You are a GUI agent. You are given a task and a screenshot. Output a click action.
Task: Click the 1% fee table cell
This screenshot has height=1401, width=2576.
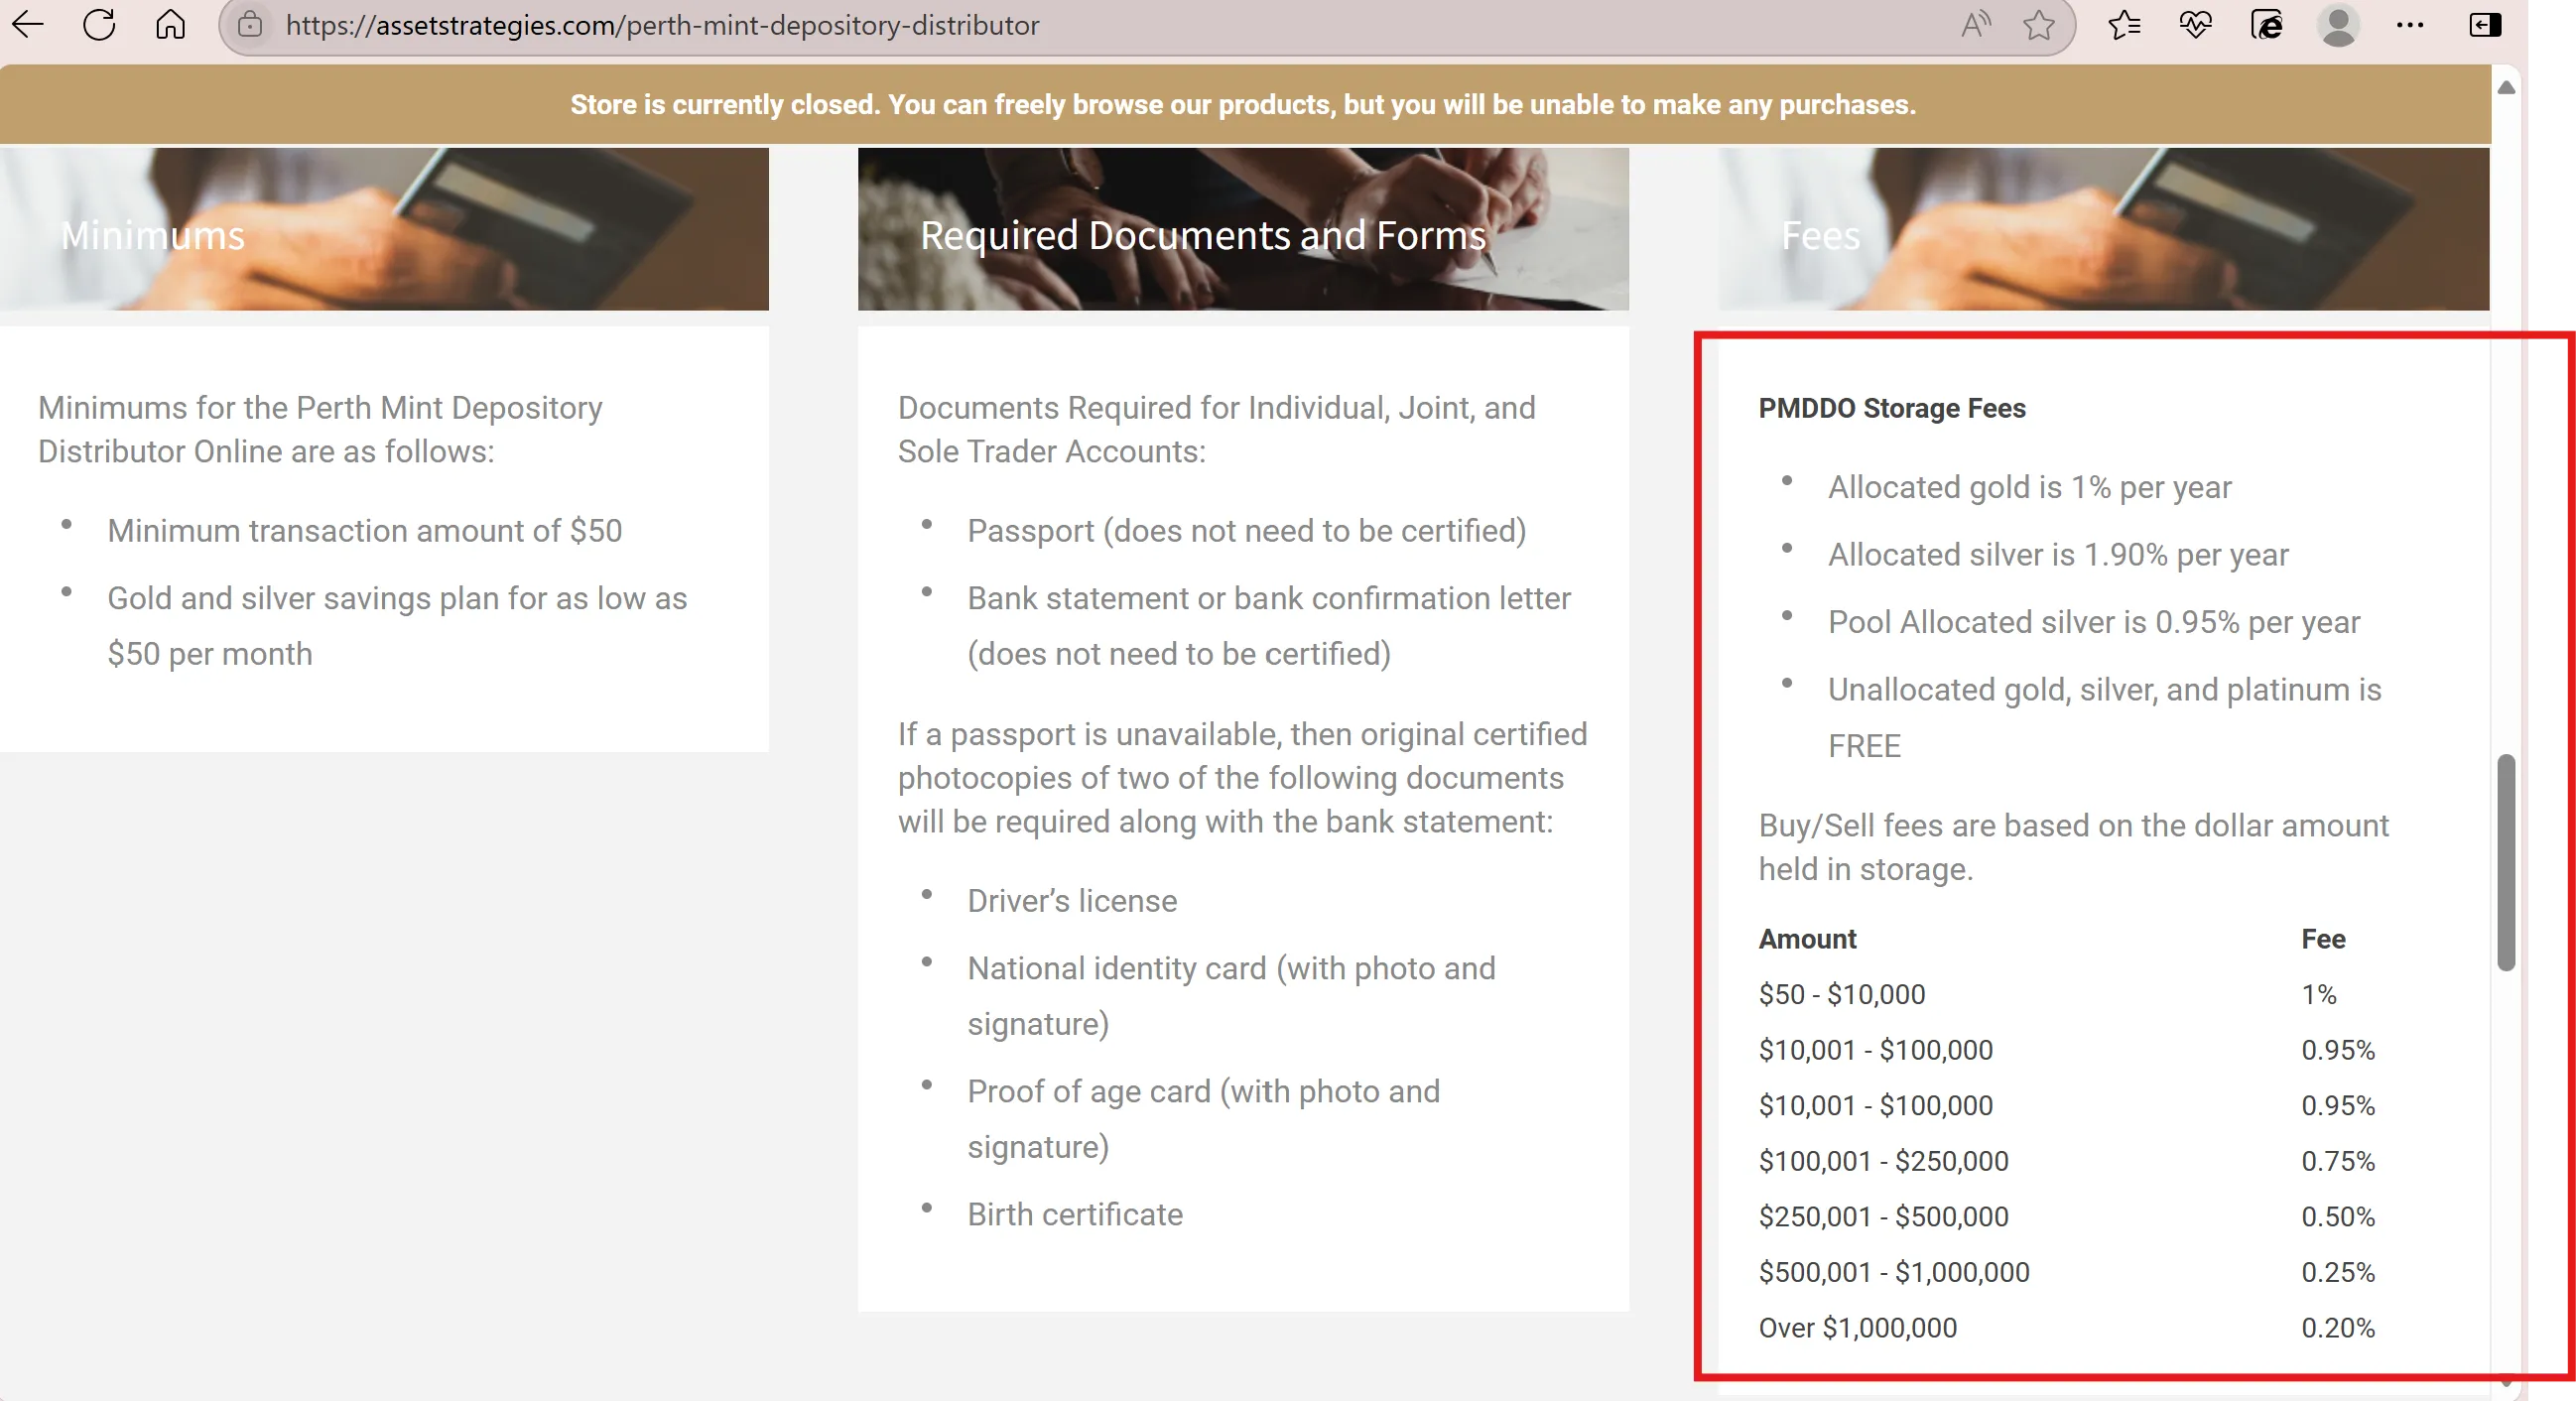[2318, 994]
